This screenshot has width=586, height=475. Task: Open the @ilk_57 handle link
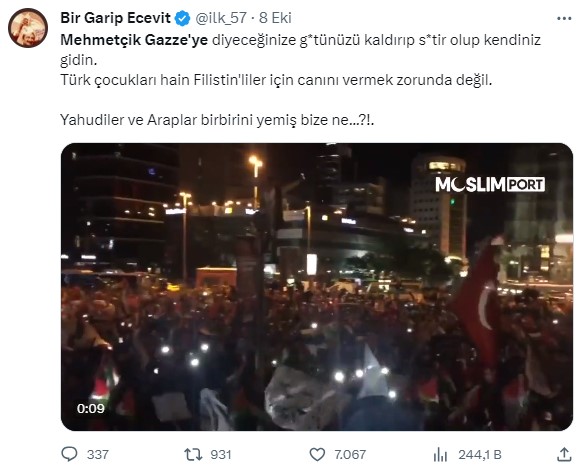click(x=221, y=18)
